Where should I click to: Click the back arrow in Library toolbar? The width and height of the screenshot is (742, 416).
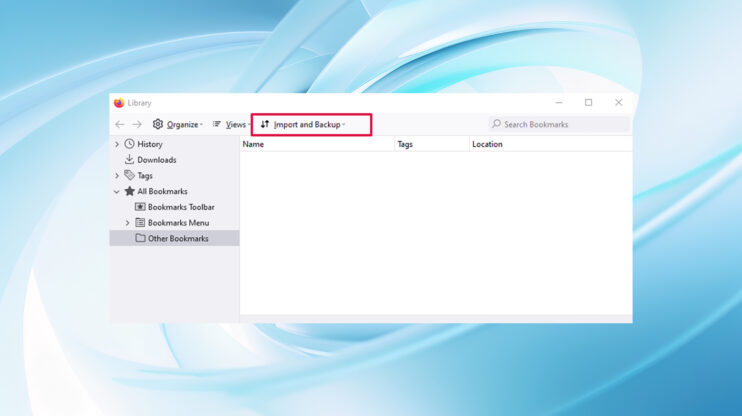click(120, 125)
